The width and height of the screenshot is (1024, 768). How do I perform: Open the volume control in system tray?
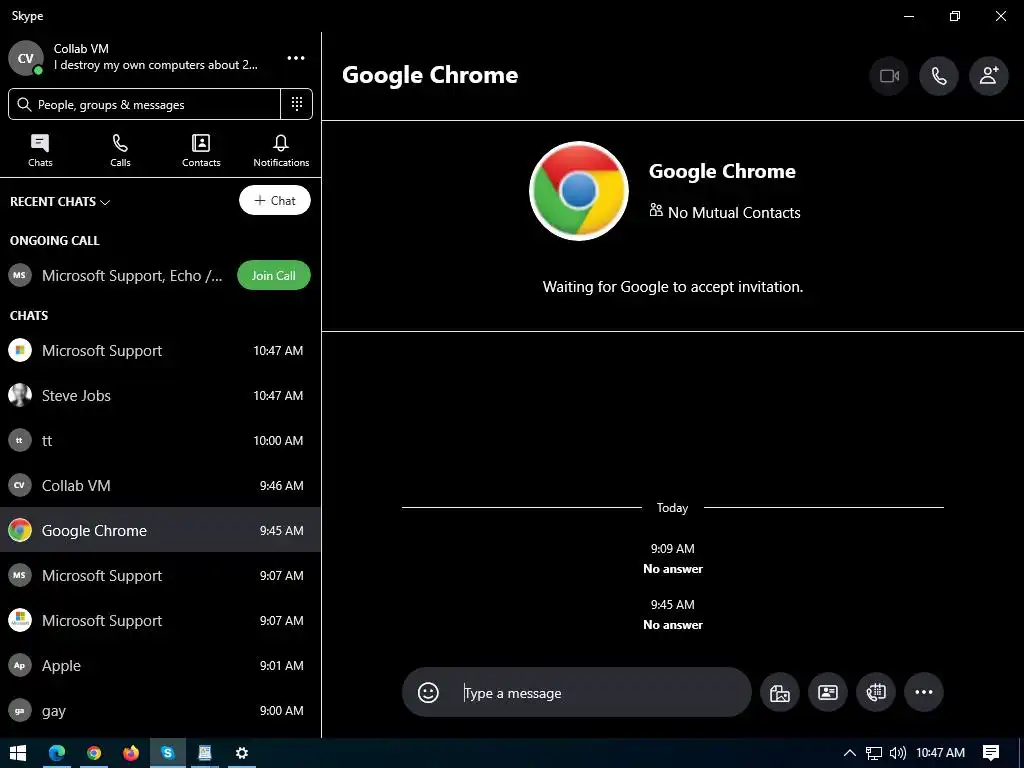click(898, 753)
